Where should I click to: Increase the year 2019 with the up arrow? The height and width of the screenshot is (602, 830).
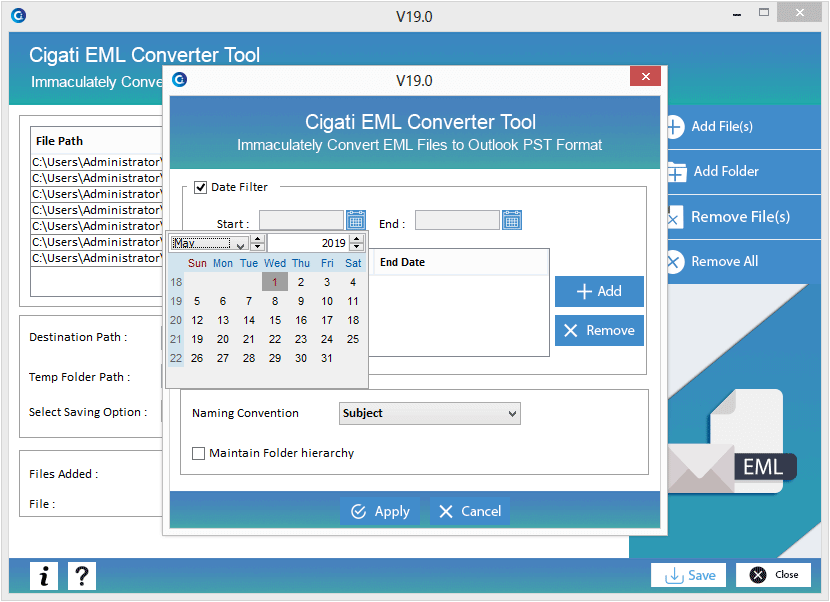(x=357, y=239)
